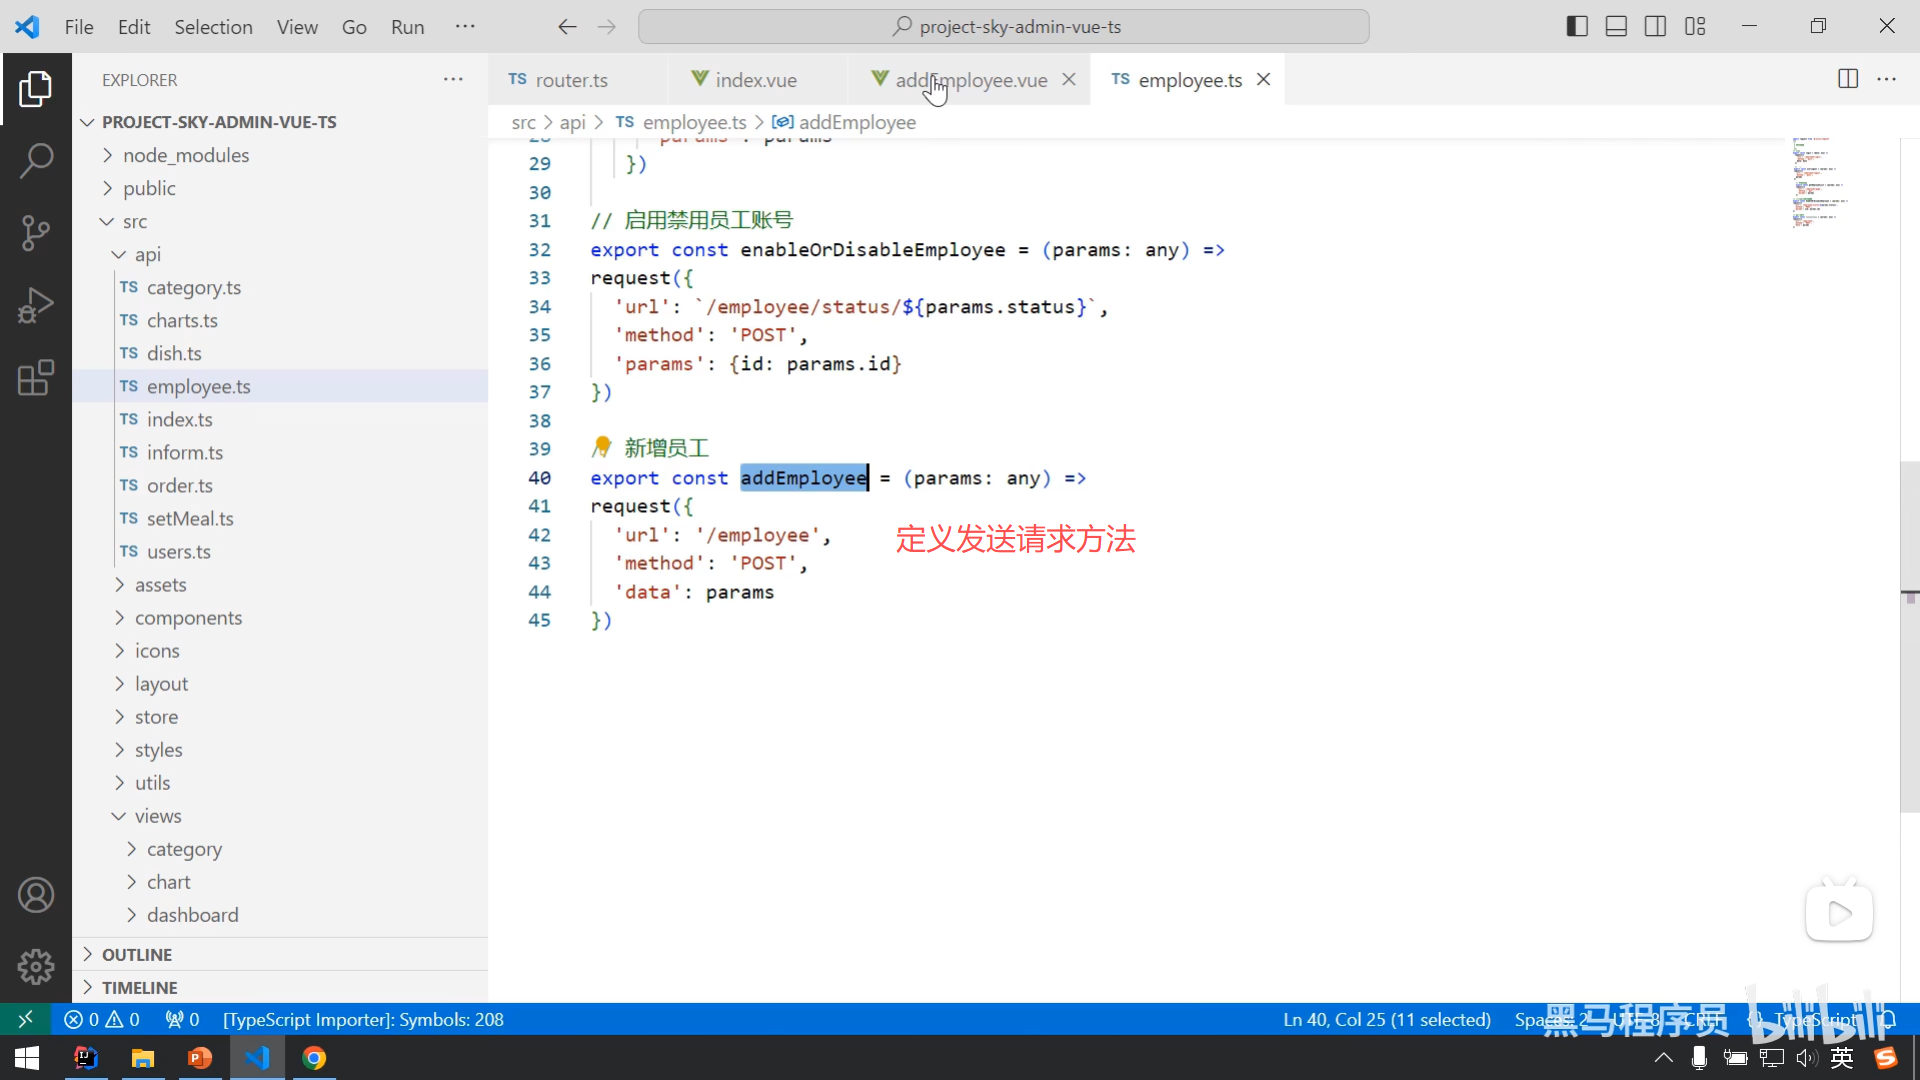
Task: Split the editor to the right
Action: [1848, 79]
